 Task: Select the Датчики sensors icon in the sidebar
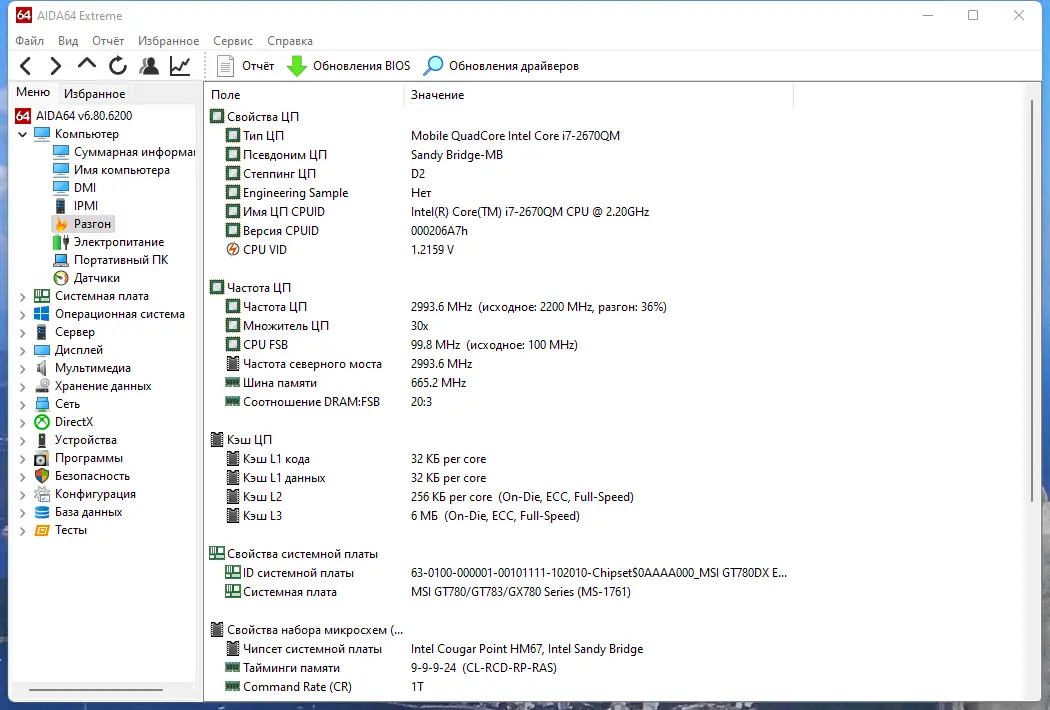tap(59, 277)
